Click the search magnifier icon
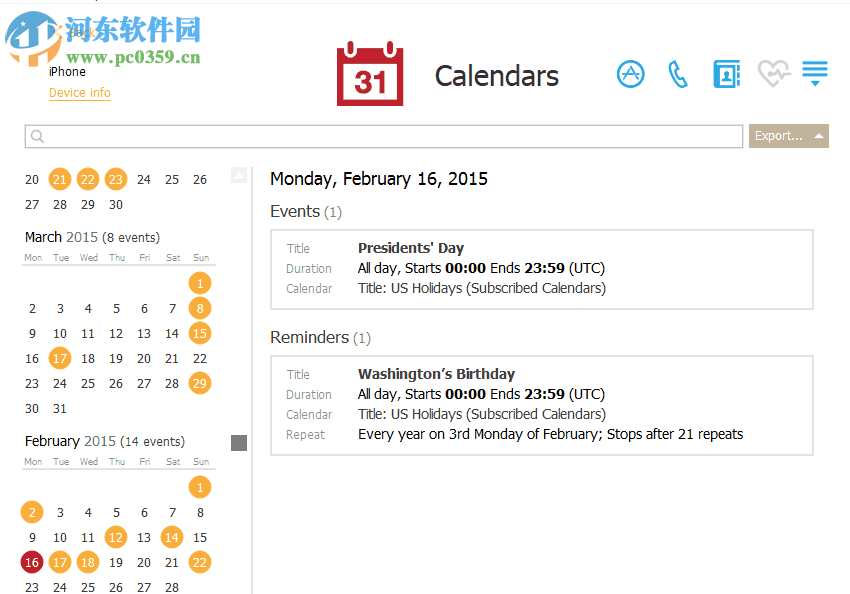Screen dimensions: 850x594 [38, 137]
